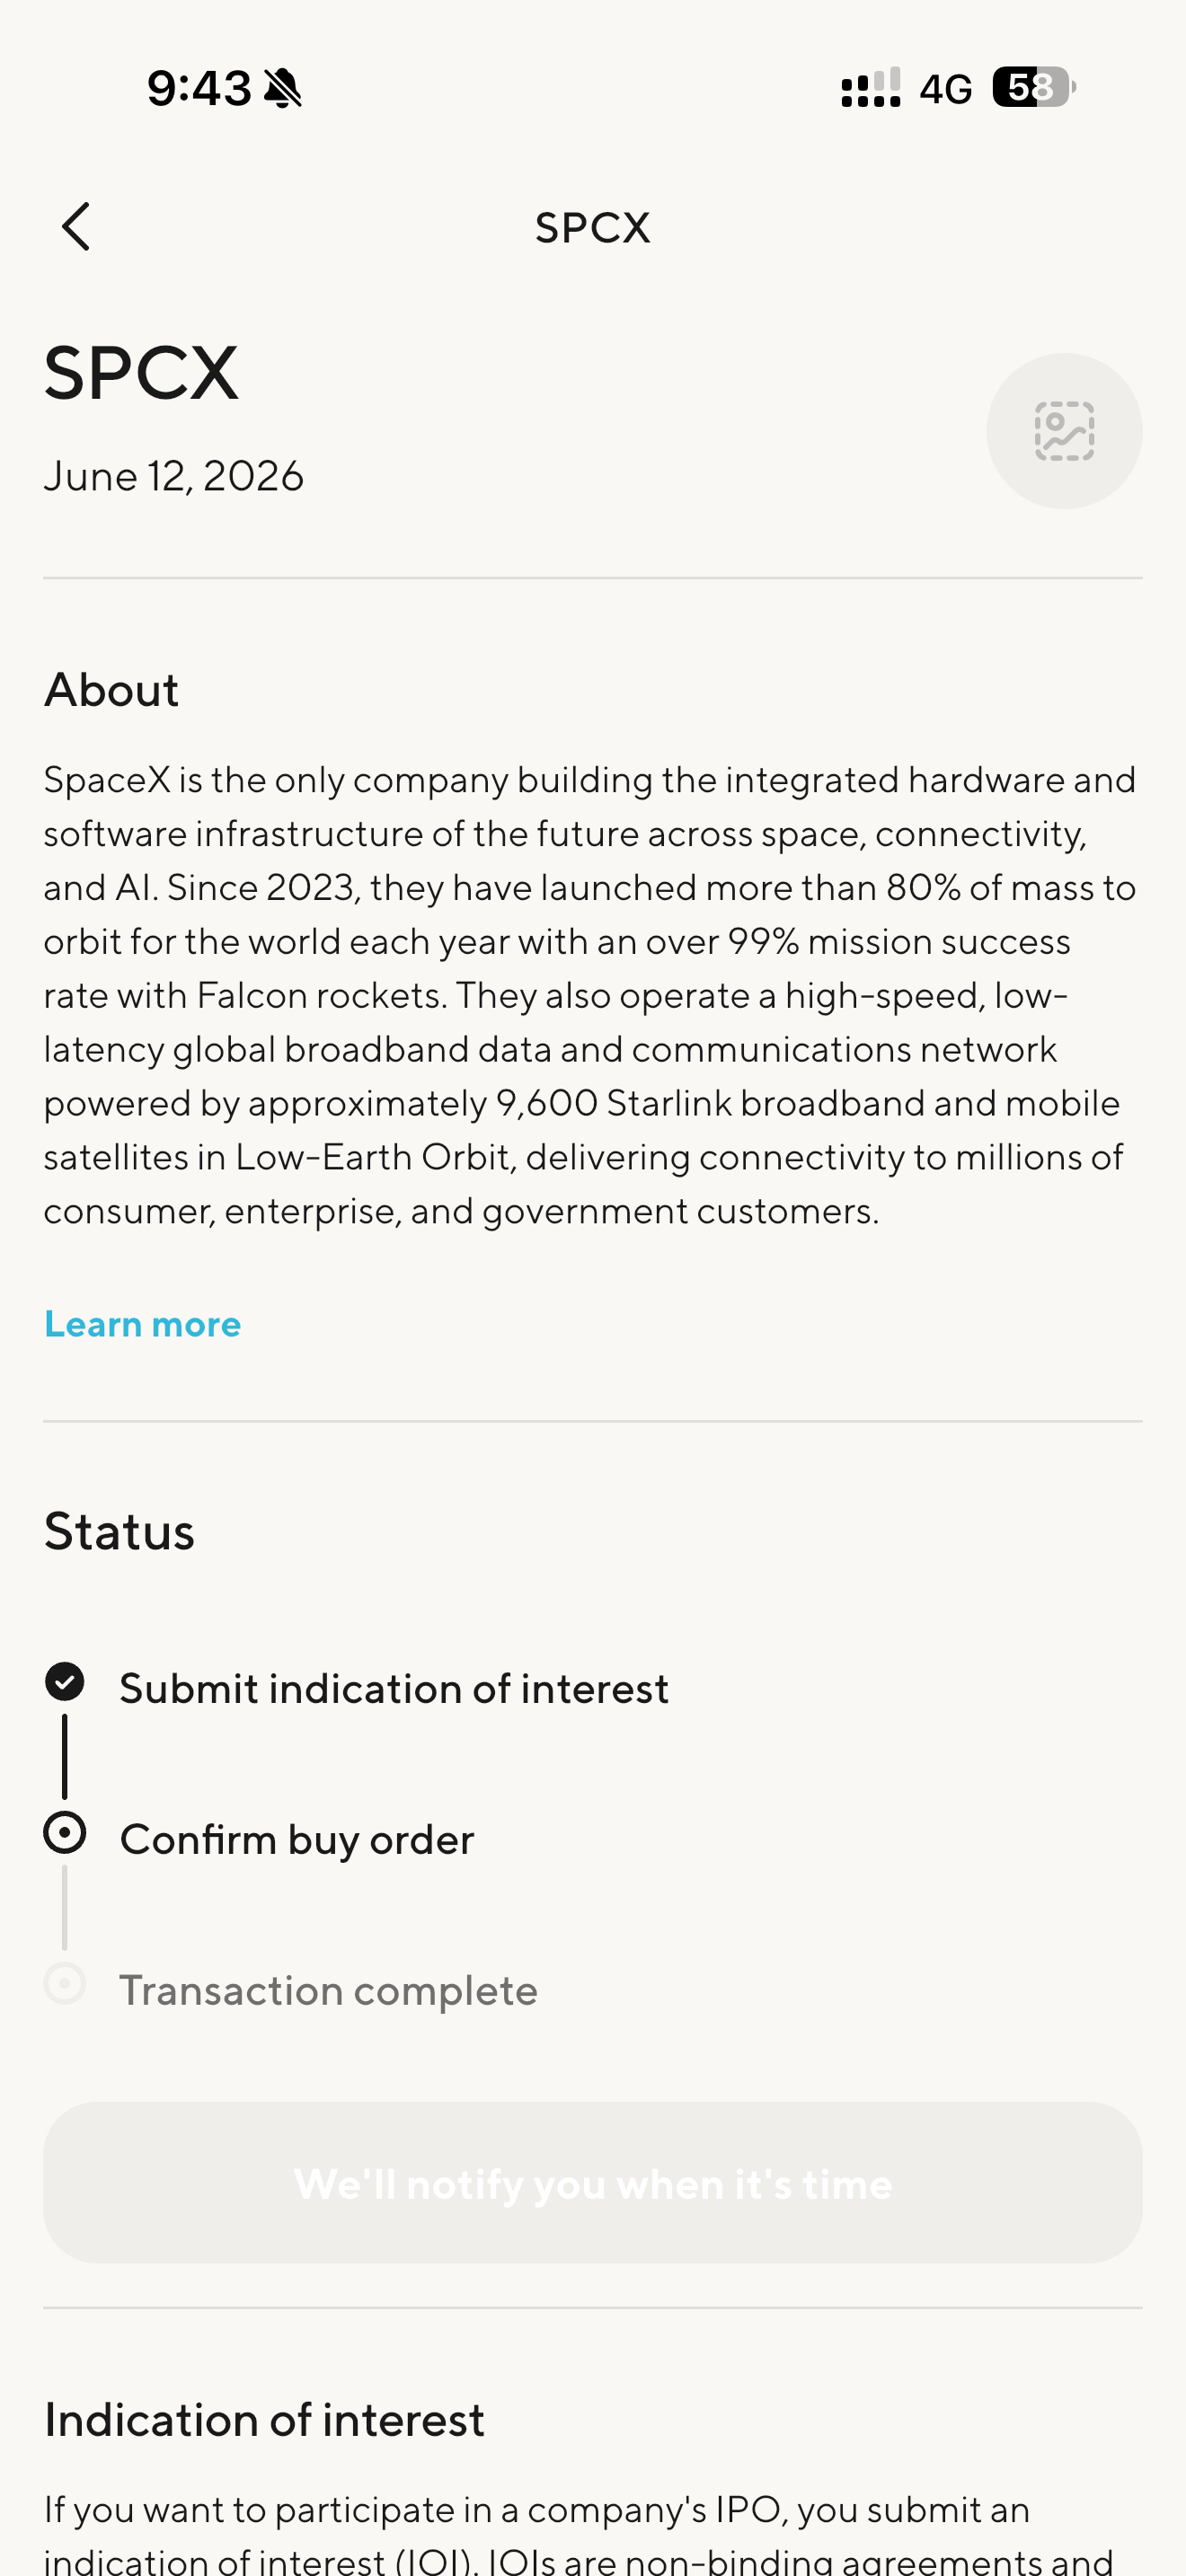
Task: Select the Transaction complete label
Action: point(329,1991)
